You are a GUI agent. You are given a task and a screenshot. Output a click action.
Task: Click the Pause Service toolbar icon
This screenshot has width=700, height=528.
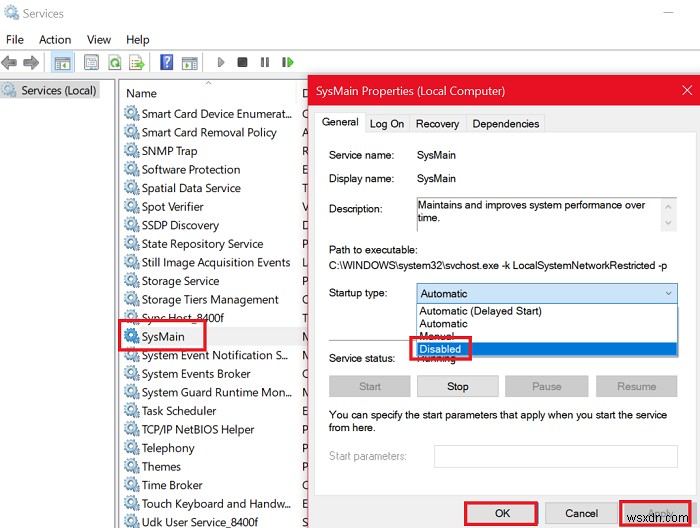click(265, 62)
